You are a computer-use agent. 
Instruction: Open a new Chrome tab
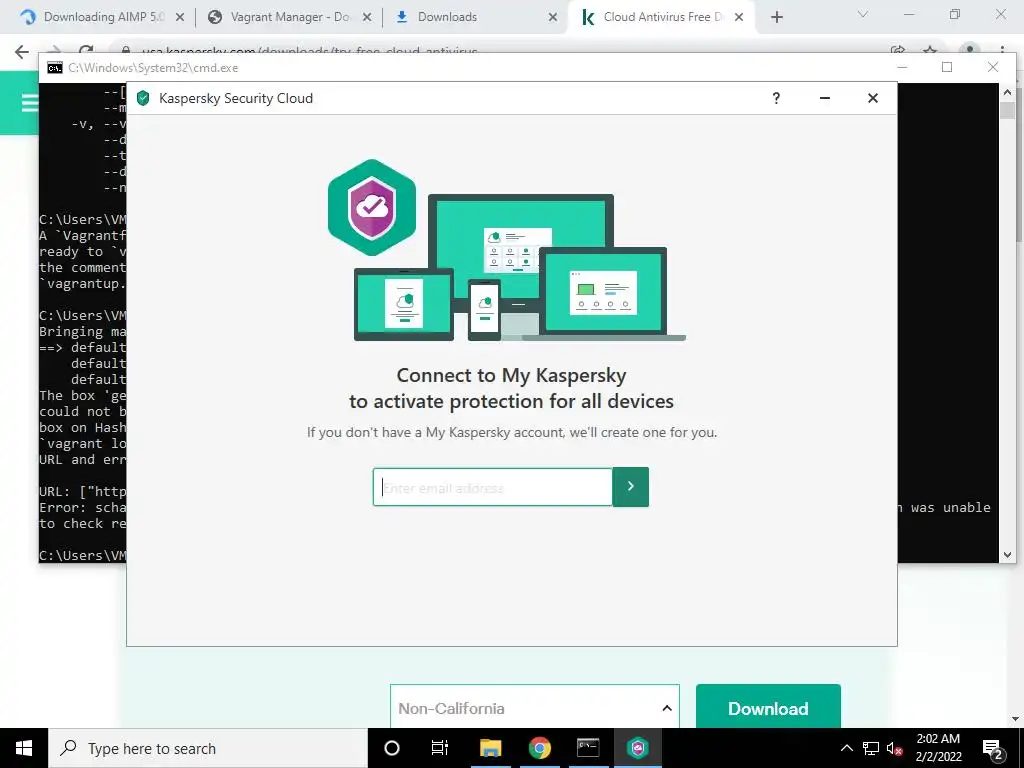click(x=776, y=18)
